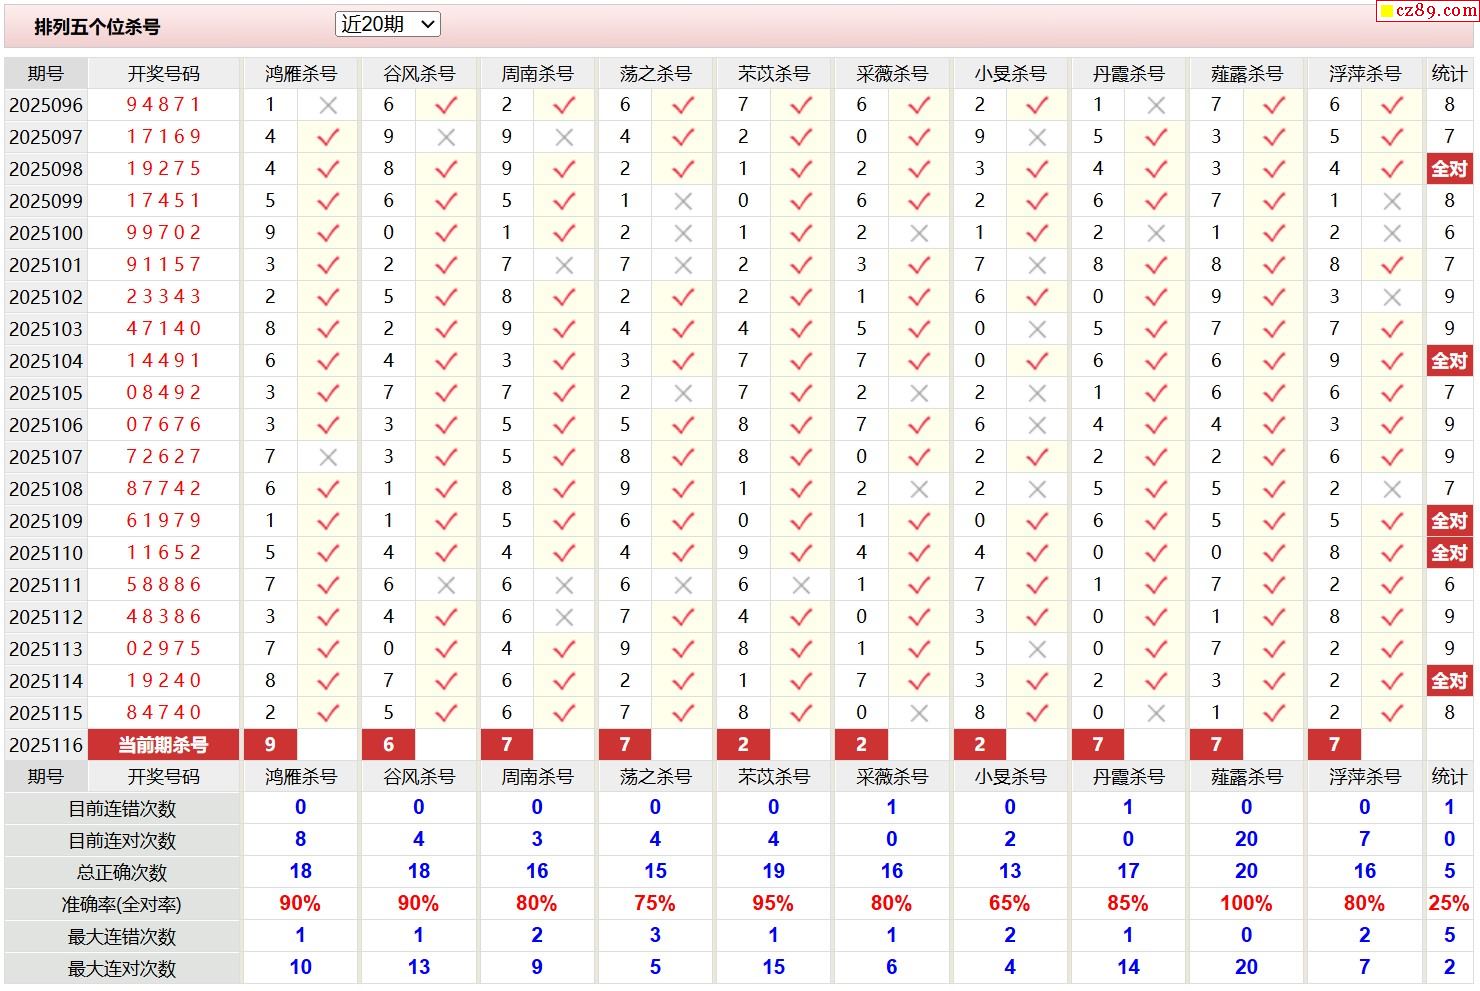Select the 采薇杀号 top column header

(x=892, y=73)
